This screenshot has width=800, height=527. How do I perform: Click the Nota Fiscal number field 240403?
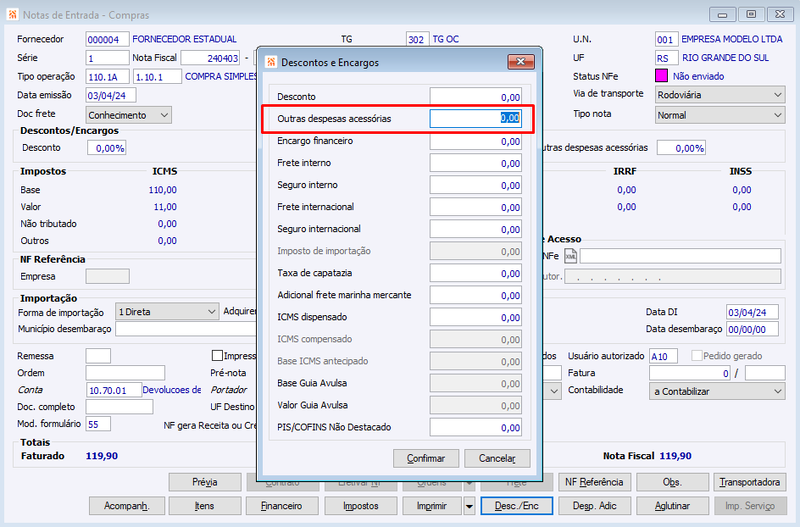coord(211,58)
